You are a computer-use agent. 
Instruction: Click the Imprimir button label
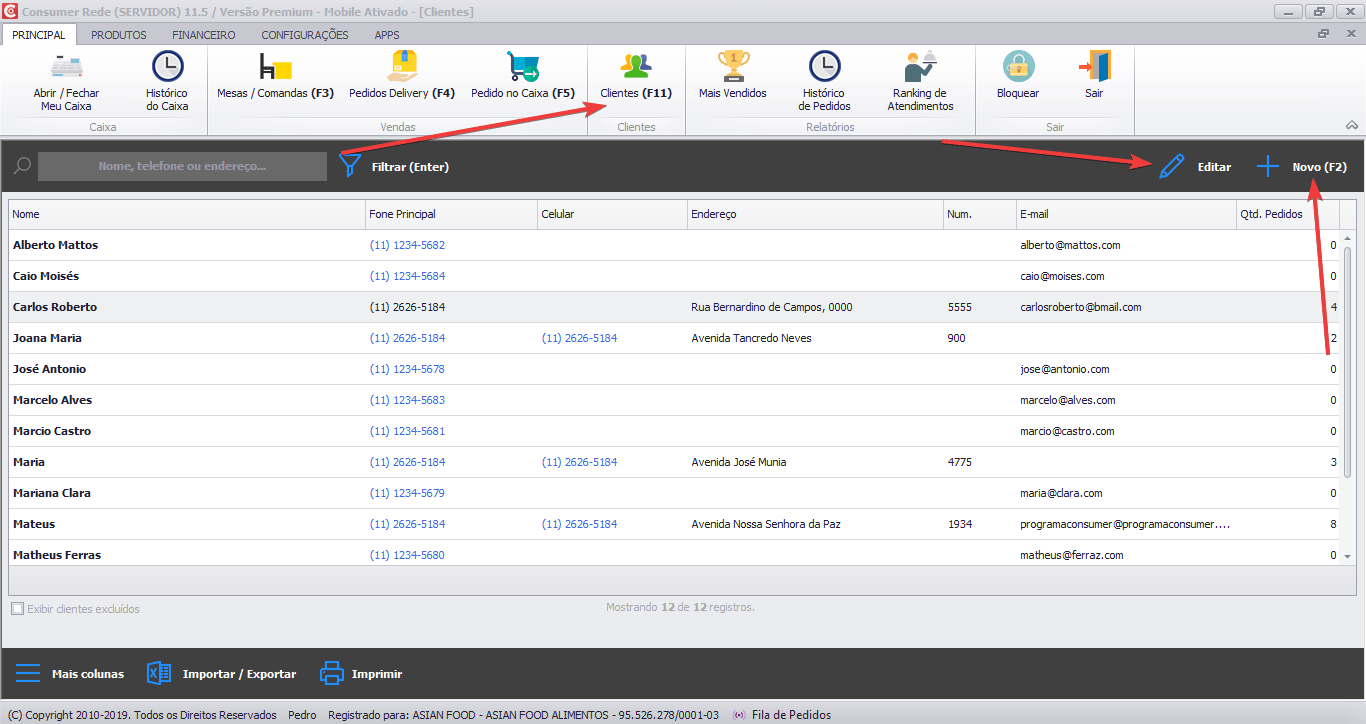pyautogui.click(x=377, y=674)
